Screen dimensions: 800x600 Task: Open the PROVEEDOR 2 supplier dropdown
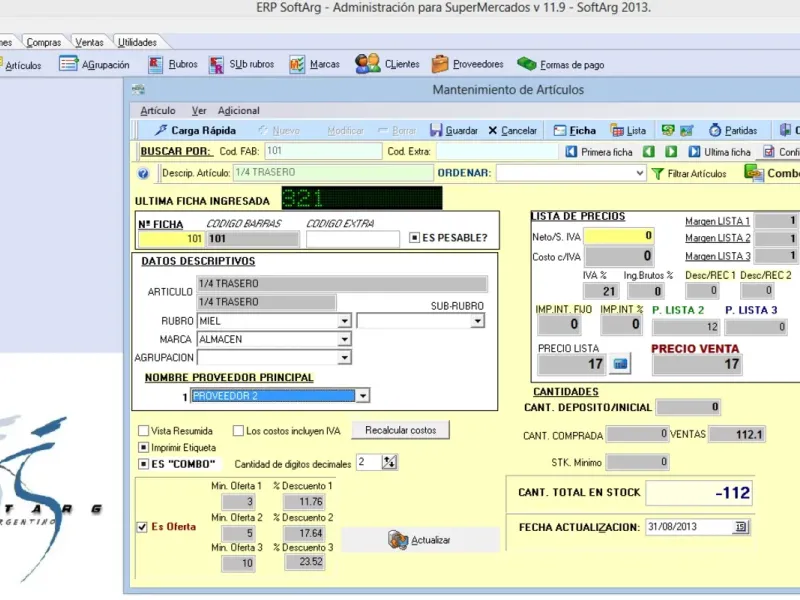point(363,395)
